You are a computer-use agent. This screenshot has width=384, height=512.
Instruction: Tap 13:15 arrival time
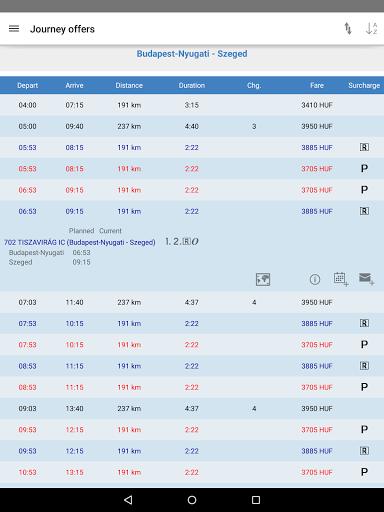(x=74, y=472)
